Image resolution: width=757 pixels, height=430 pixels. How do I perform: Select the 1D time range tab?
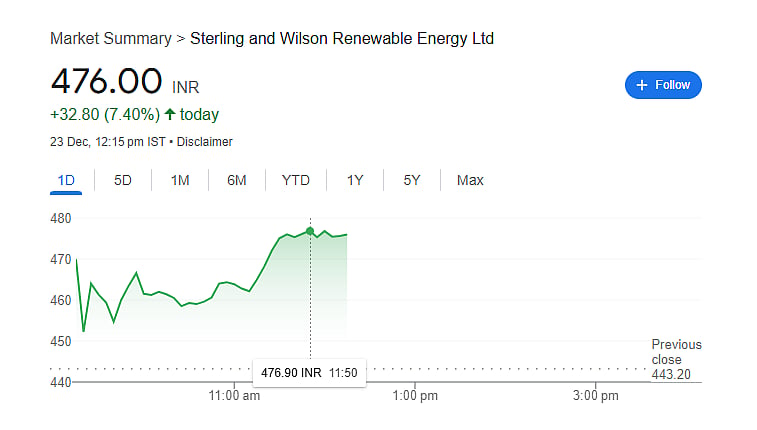(66, 180)
